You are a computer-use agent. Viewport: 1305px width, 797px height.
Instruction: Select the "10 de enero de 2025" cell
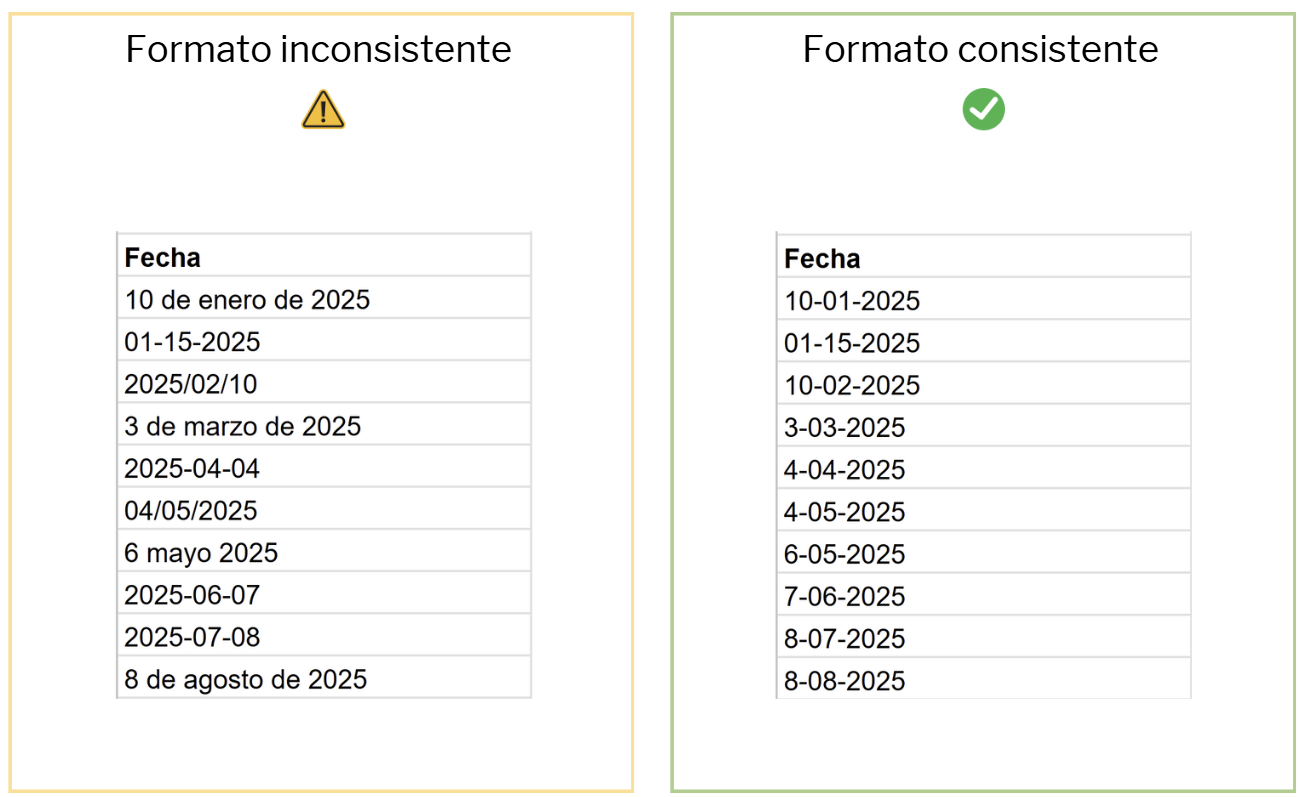(x=247, y=299)
